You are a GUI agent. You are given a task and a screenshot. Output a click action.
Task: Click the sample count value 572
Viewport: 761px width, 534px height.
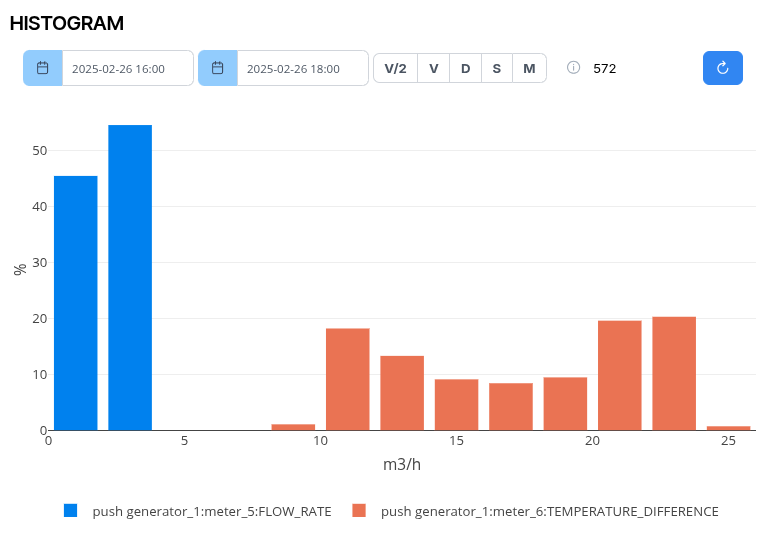pos(605,69)
